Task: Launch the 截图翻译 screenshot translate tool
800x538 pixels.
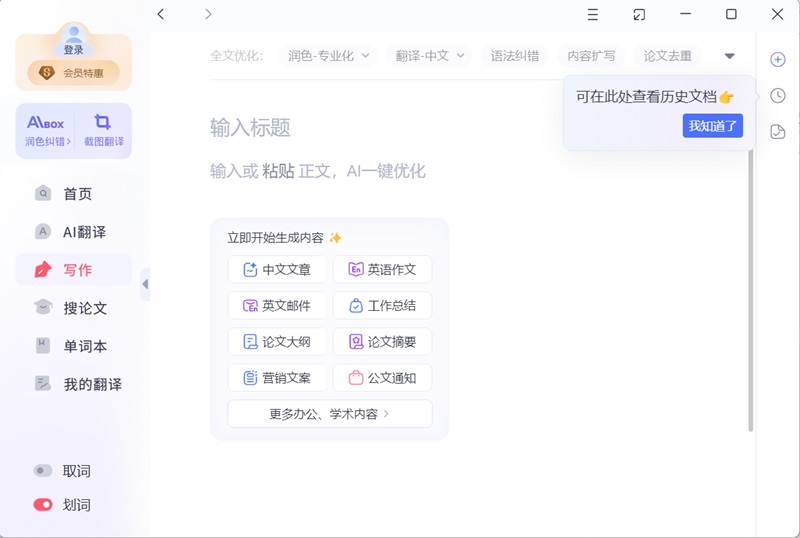Action: (x=104, y=131)
